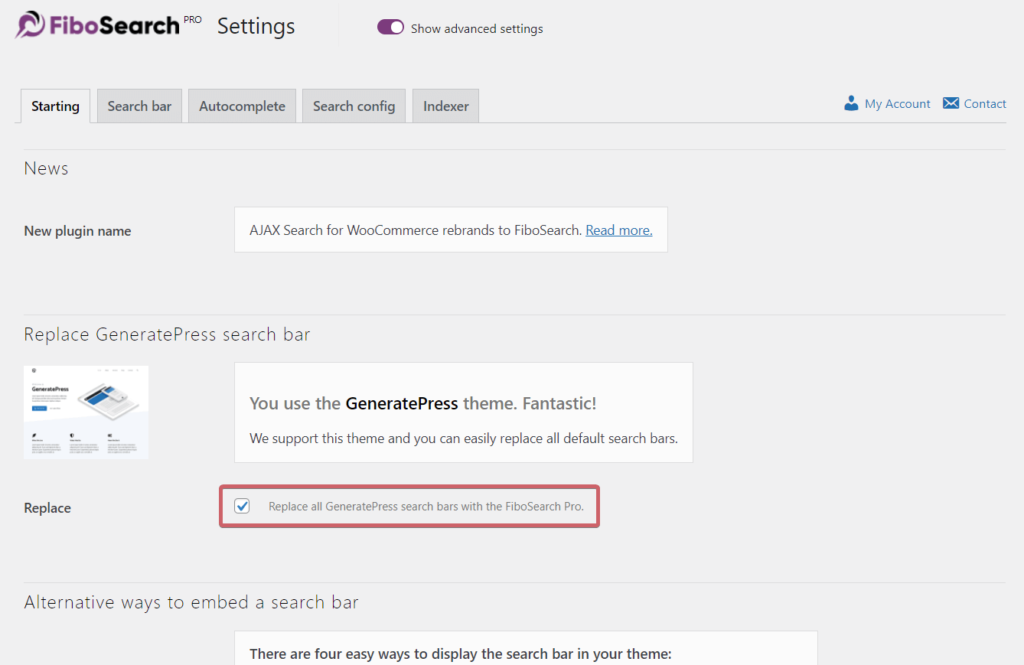
Task: Click the News section heading
Action: point(46,169)
